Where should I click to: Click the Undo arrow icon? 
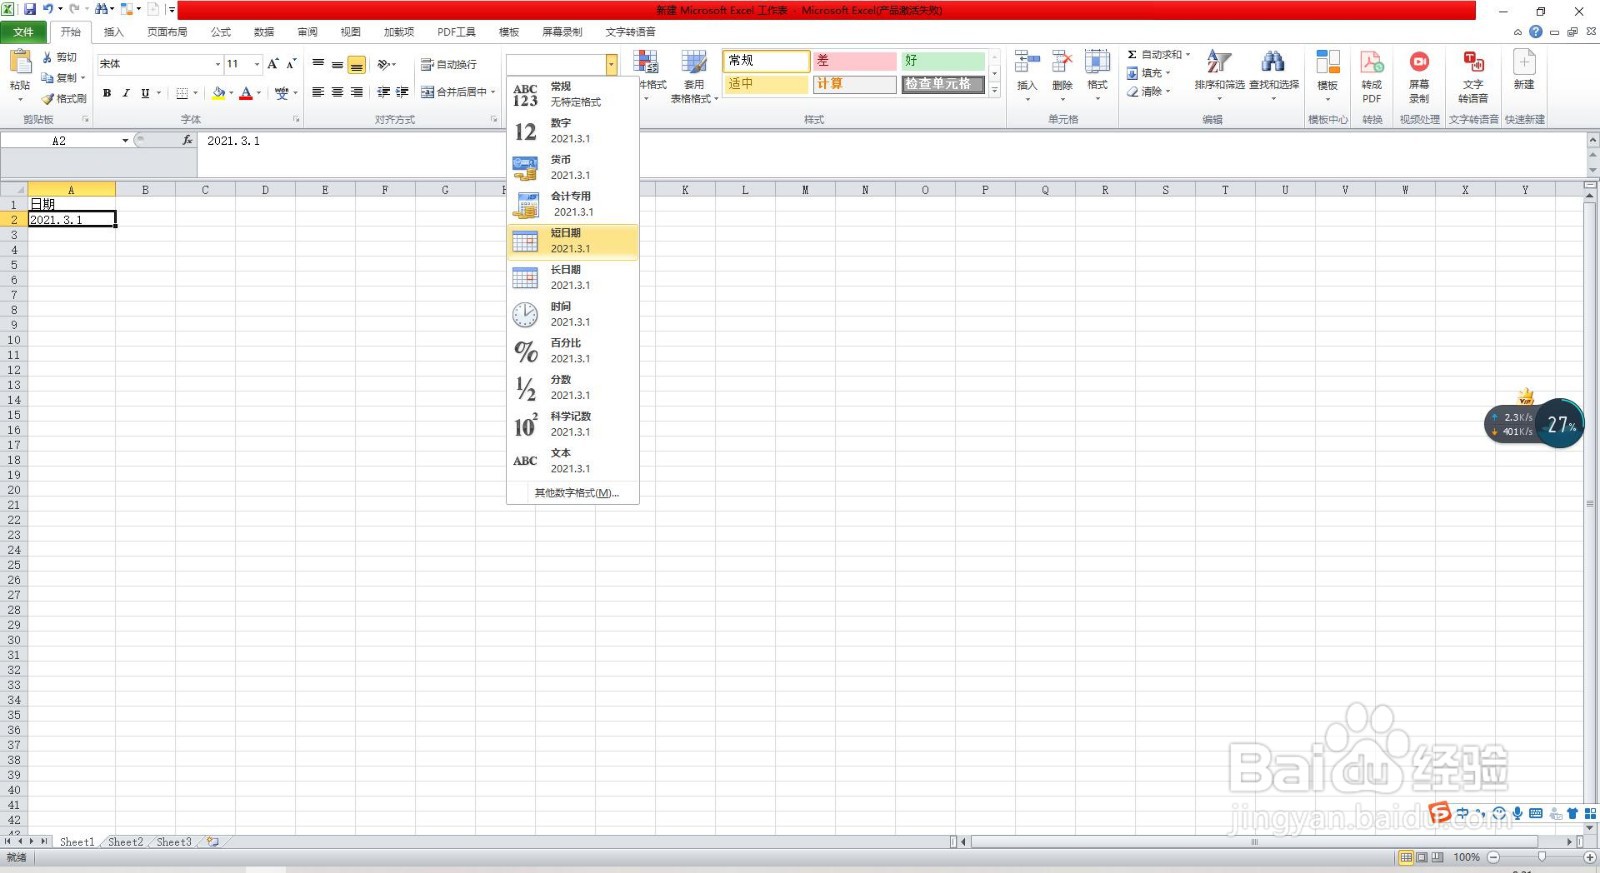tap(47, 9)
